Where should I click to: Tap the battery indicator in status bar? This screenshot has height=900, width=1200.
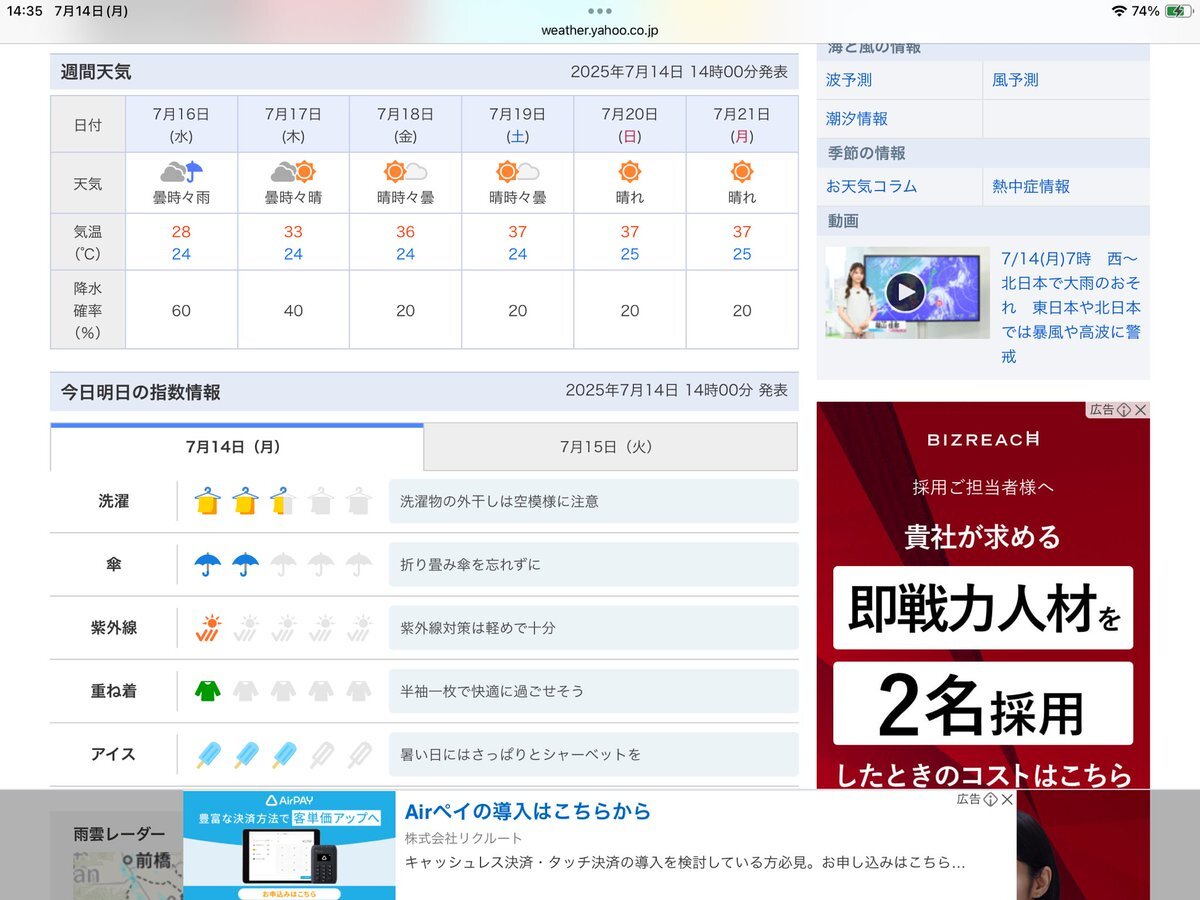pos(1178,11)
